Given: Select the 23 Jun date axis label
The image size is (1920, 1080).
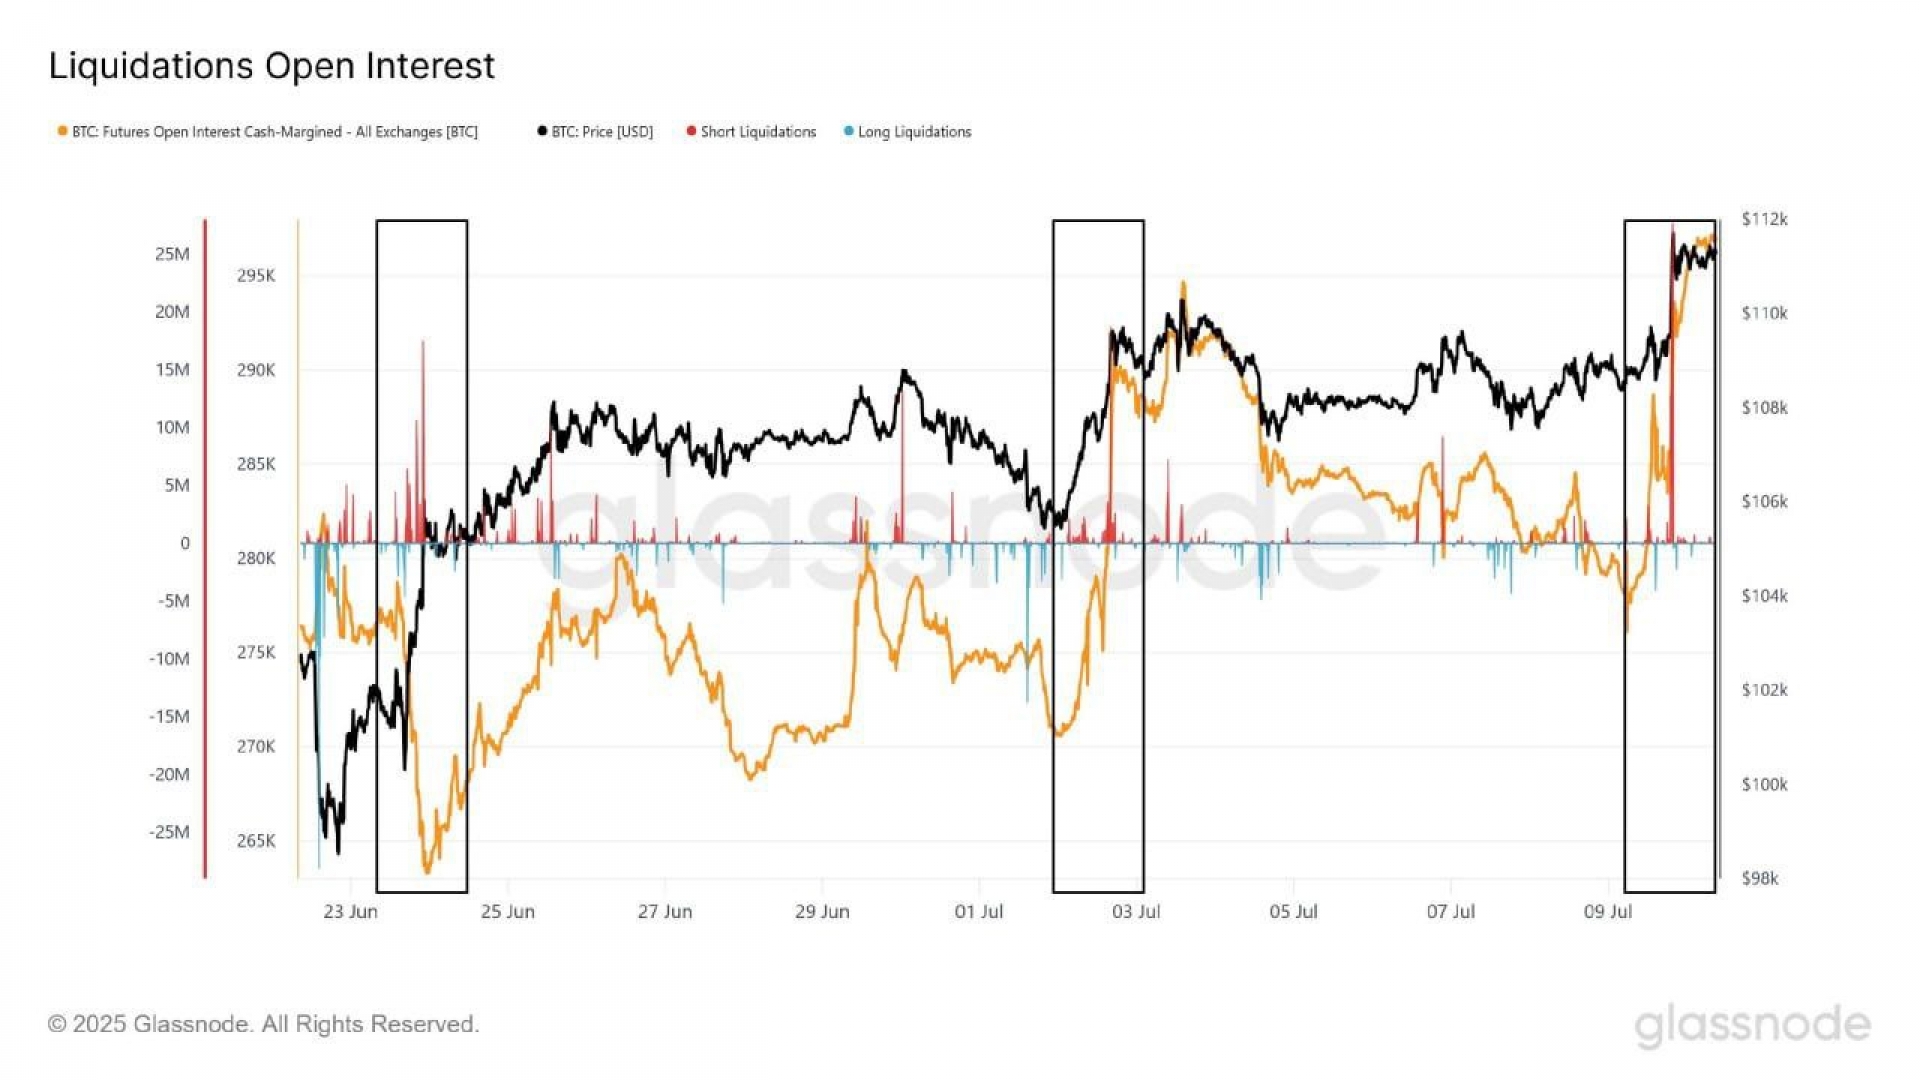Looking at the screenshot, I should 350,912.
